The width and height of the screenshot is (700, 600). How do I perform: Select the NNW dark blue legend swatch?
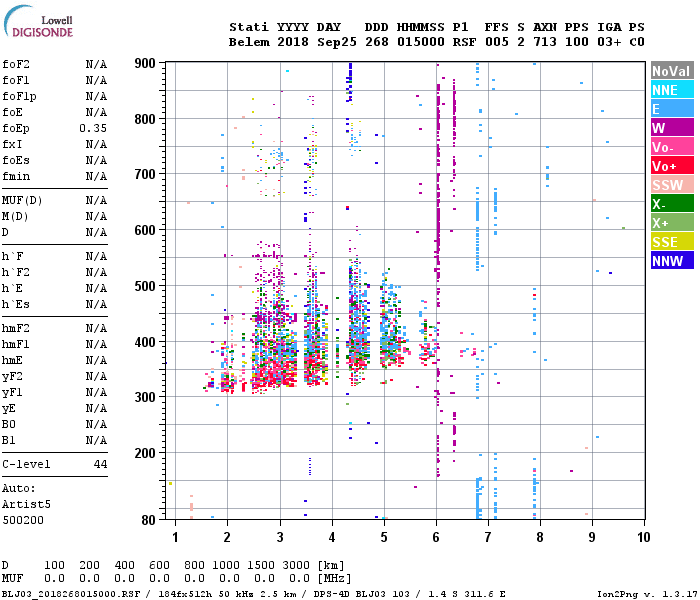tap(672, 261)
